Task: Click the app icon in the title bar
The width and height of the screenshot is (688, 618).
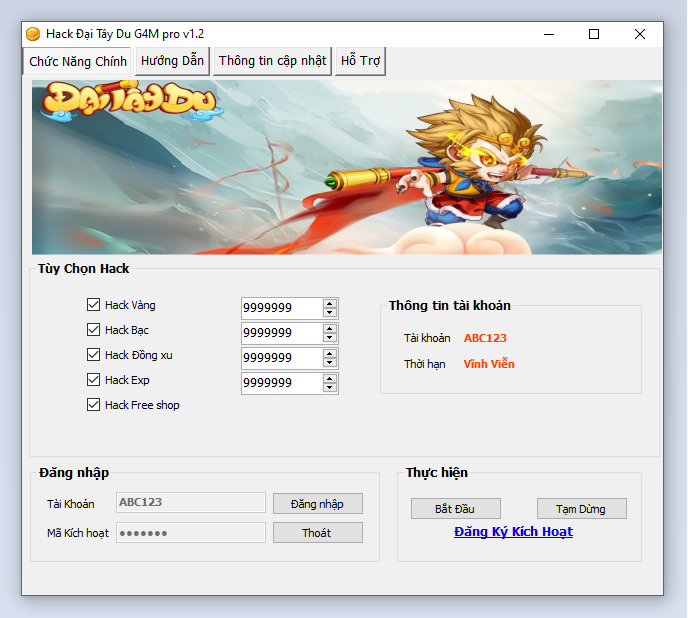Action: pos(33,34)
